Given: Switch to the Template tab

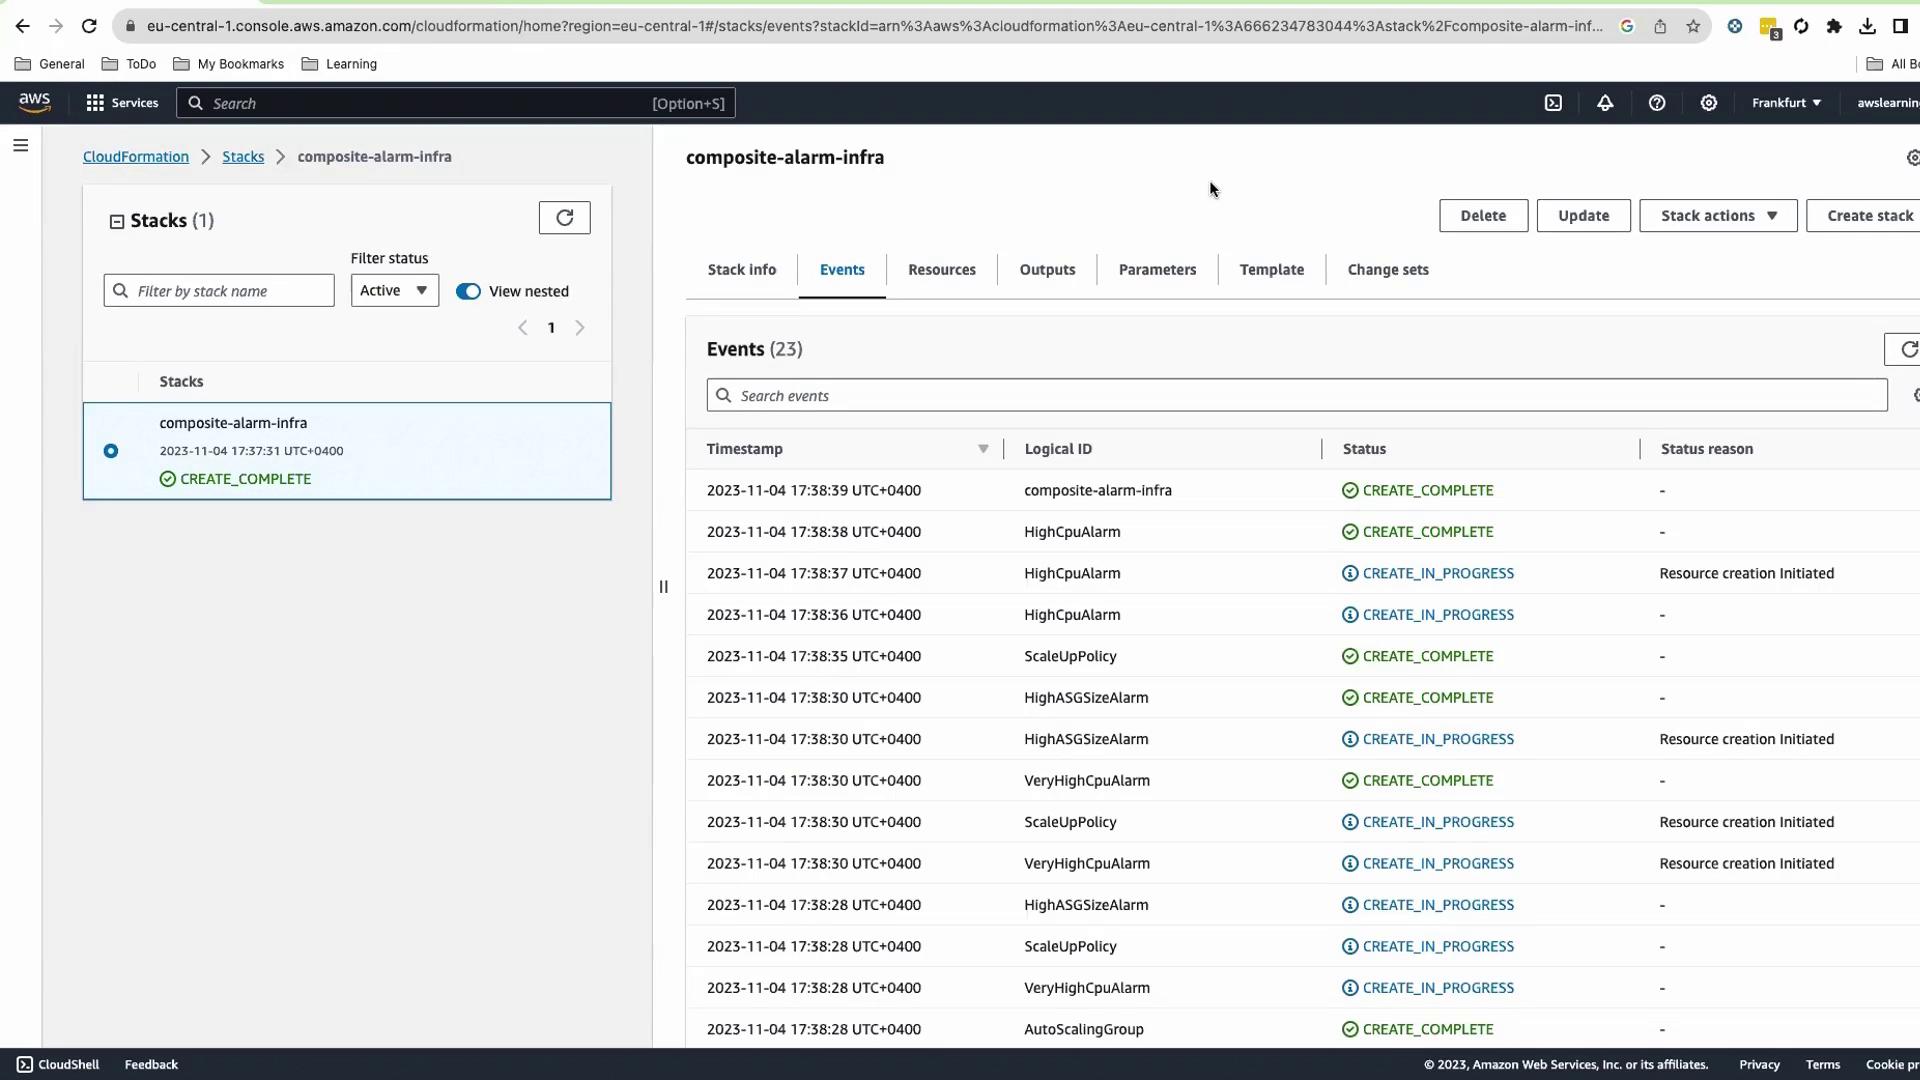Looking at the screenshot, I should (1271, 270).
